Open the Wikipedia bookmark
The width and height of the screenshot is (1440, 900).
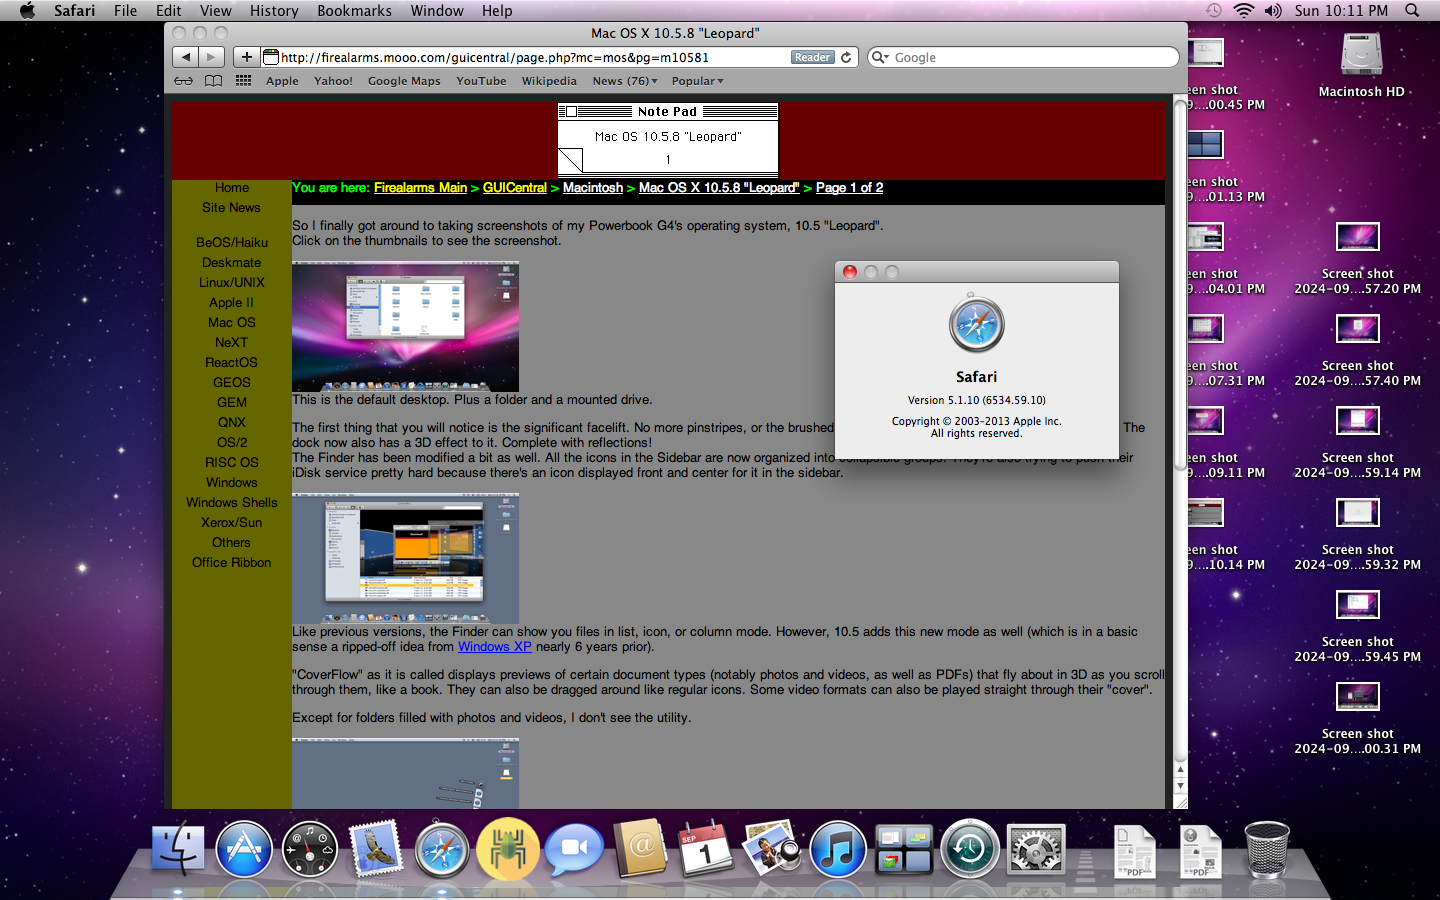tap(549, 81)
